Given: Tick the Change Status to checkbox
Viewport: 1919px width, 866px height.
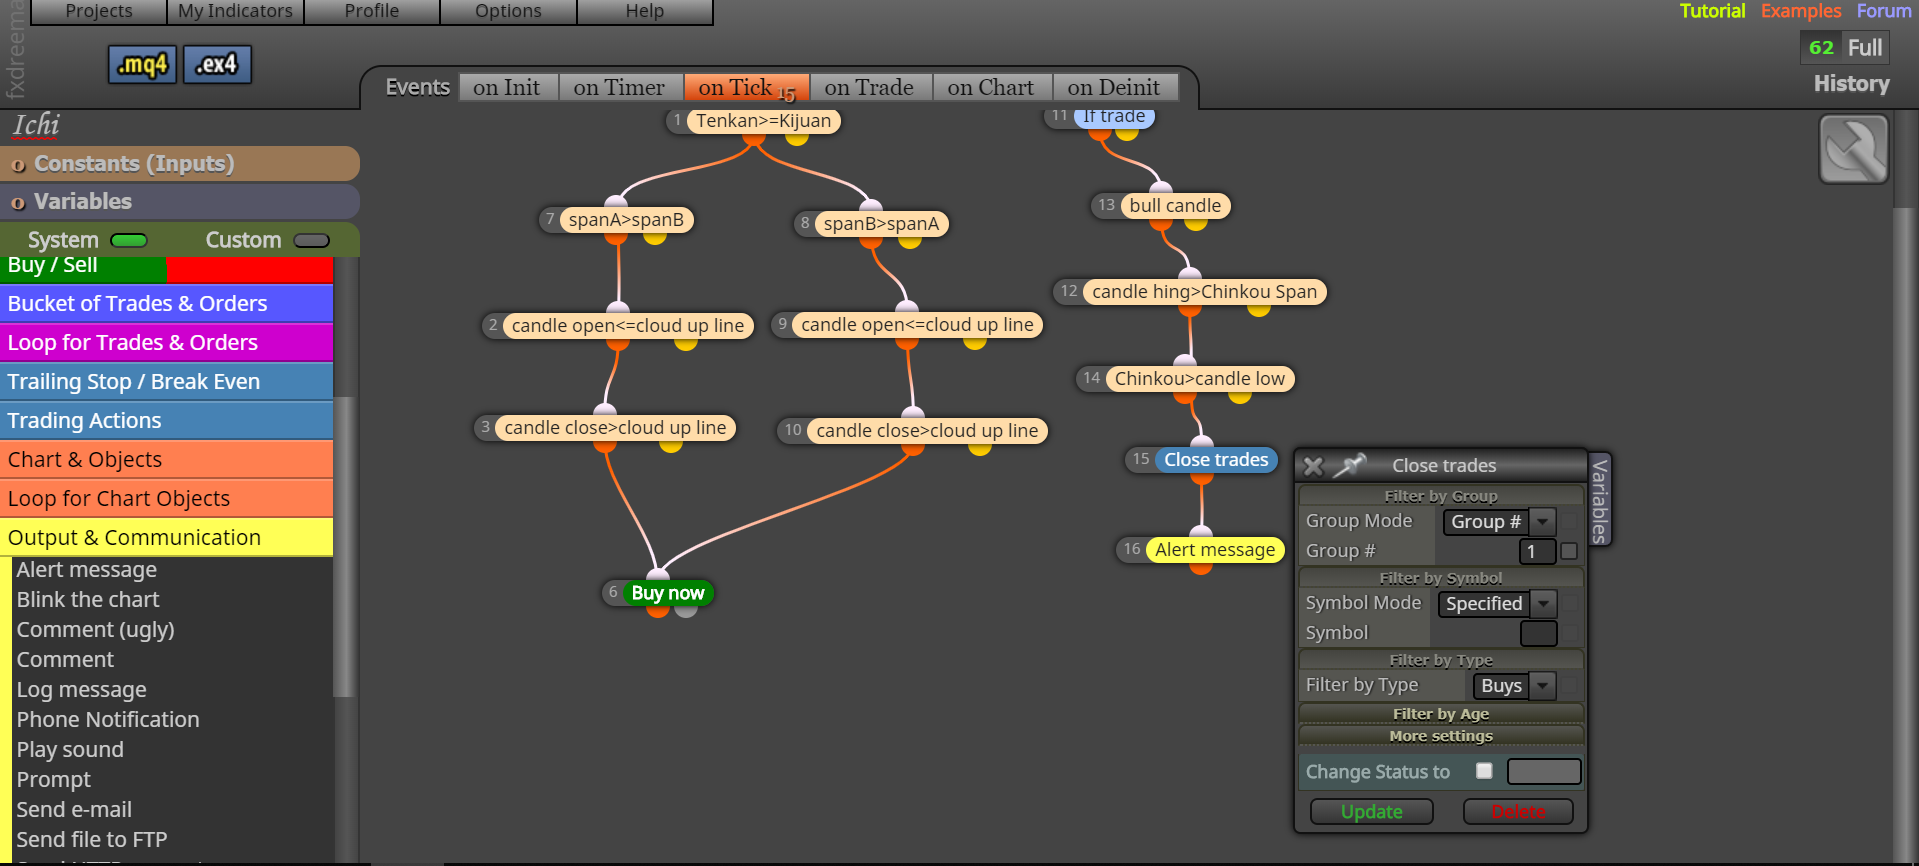Looking at the screenshot, I should pyautogui.click(x=1484, y=770).
